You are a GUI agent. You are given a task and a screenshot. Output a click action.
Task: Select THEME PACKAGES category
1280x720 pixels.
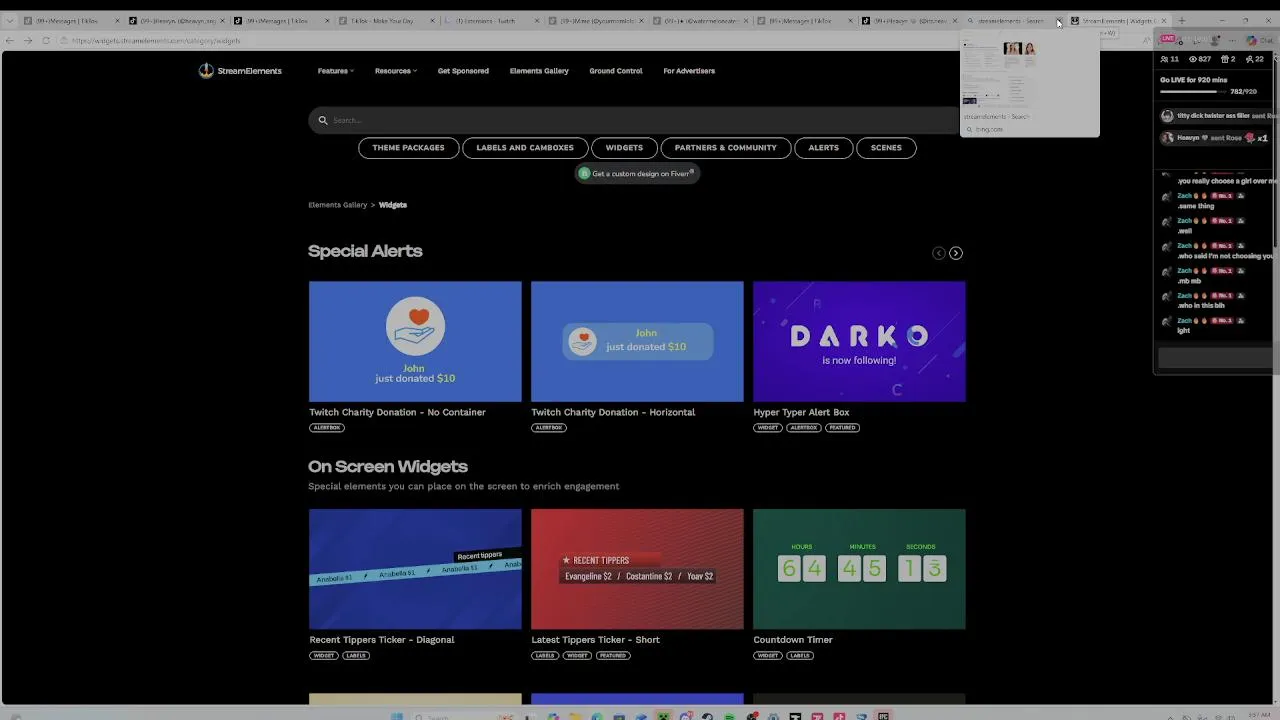pos(408,148)
